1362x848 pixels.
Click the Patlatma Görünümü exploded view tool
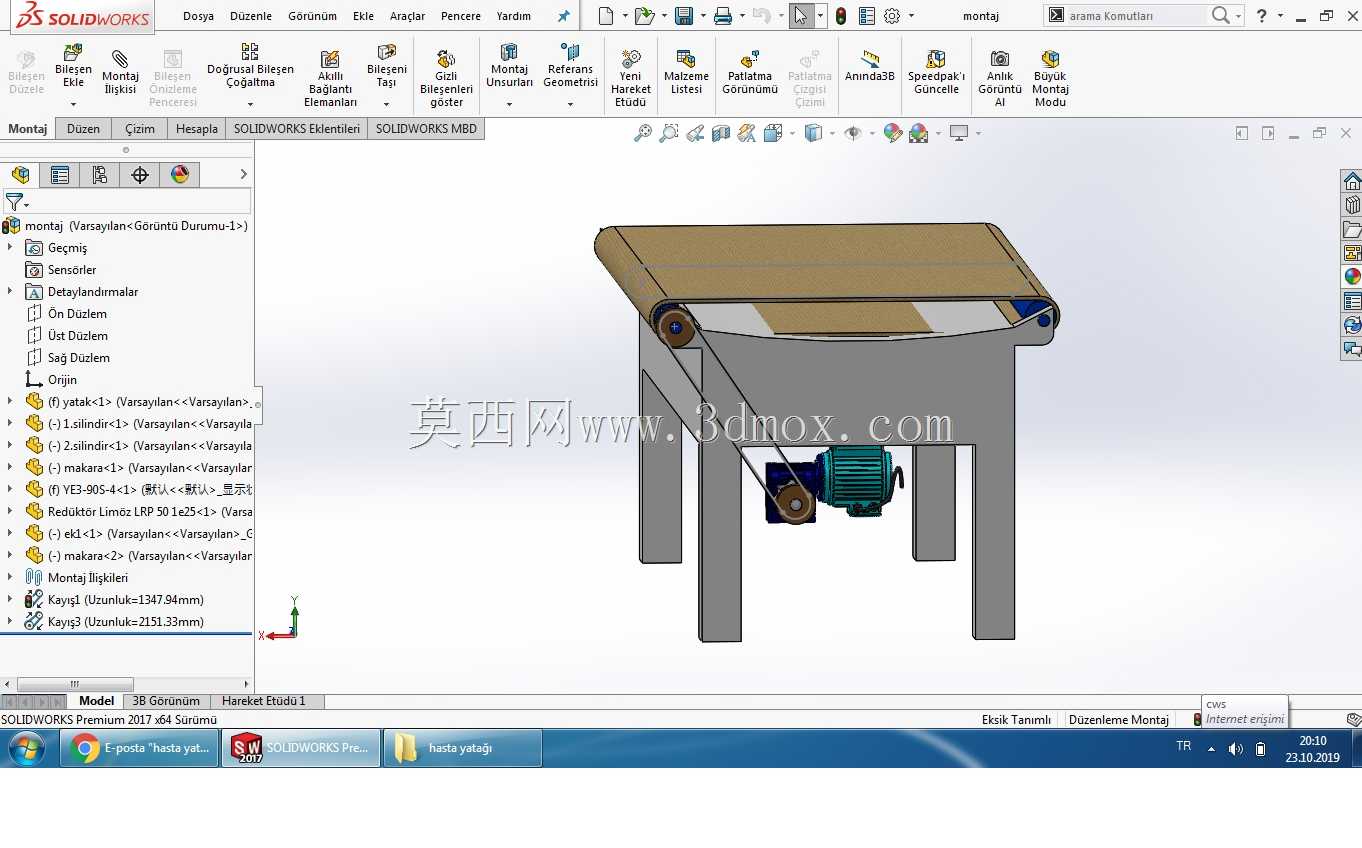750,73
